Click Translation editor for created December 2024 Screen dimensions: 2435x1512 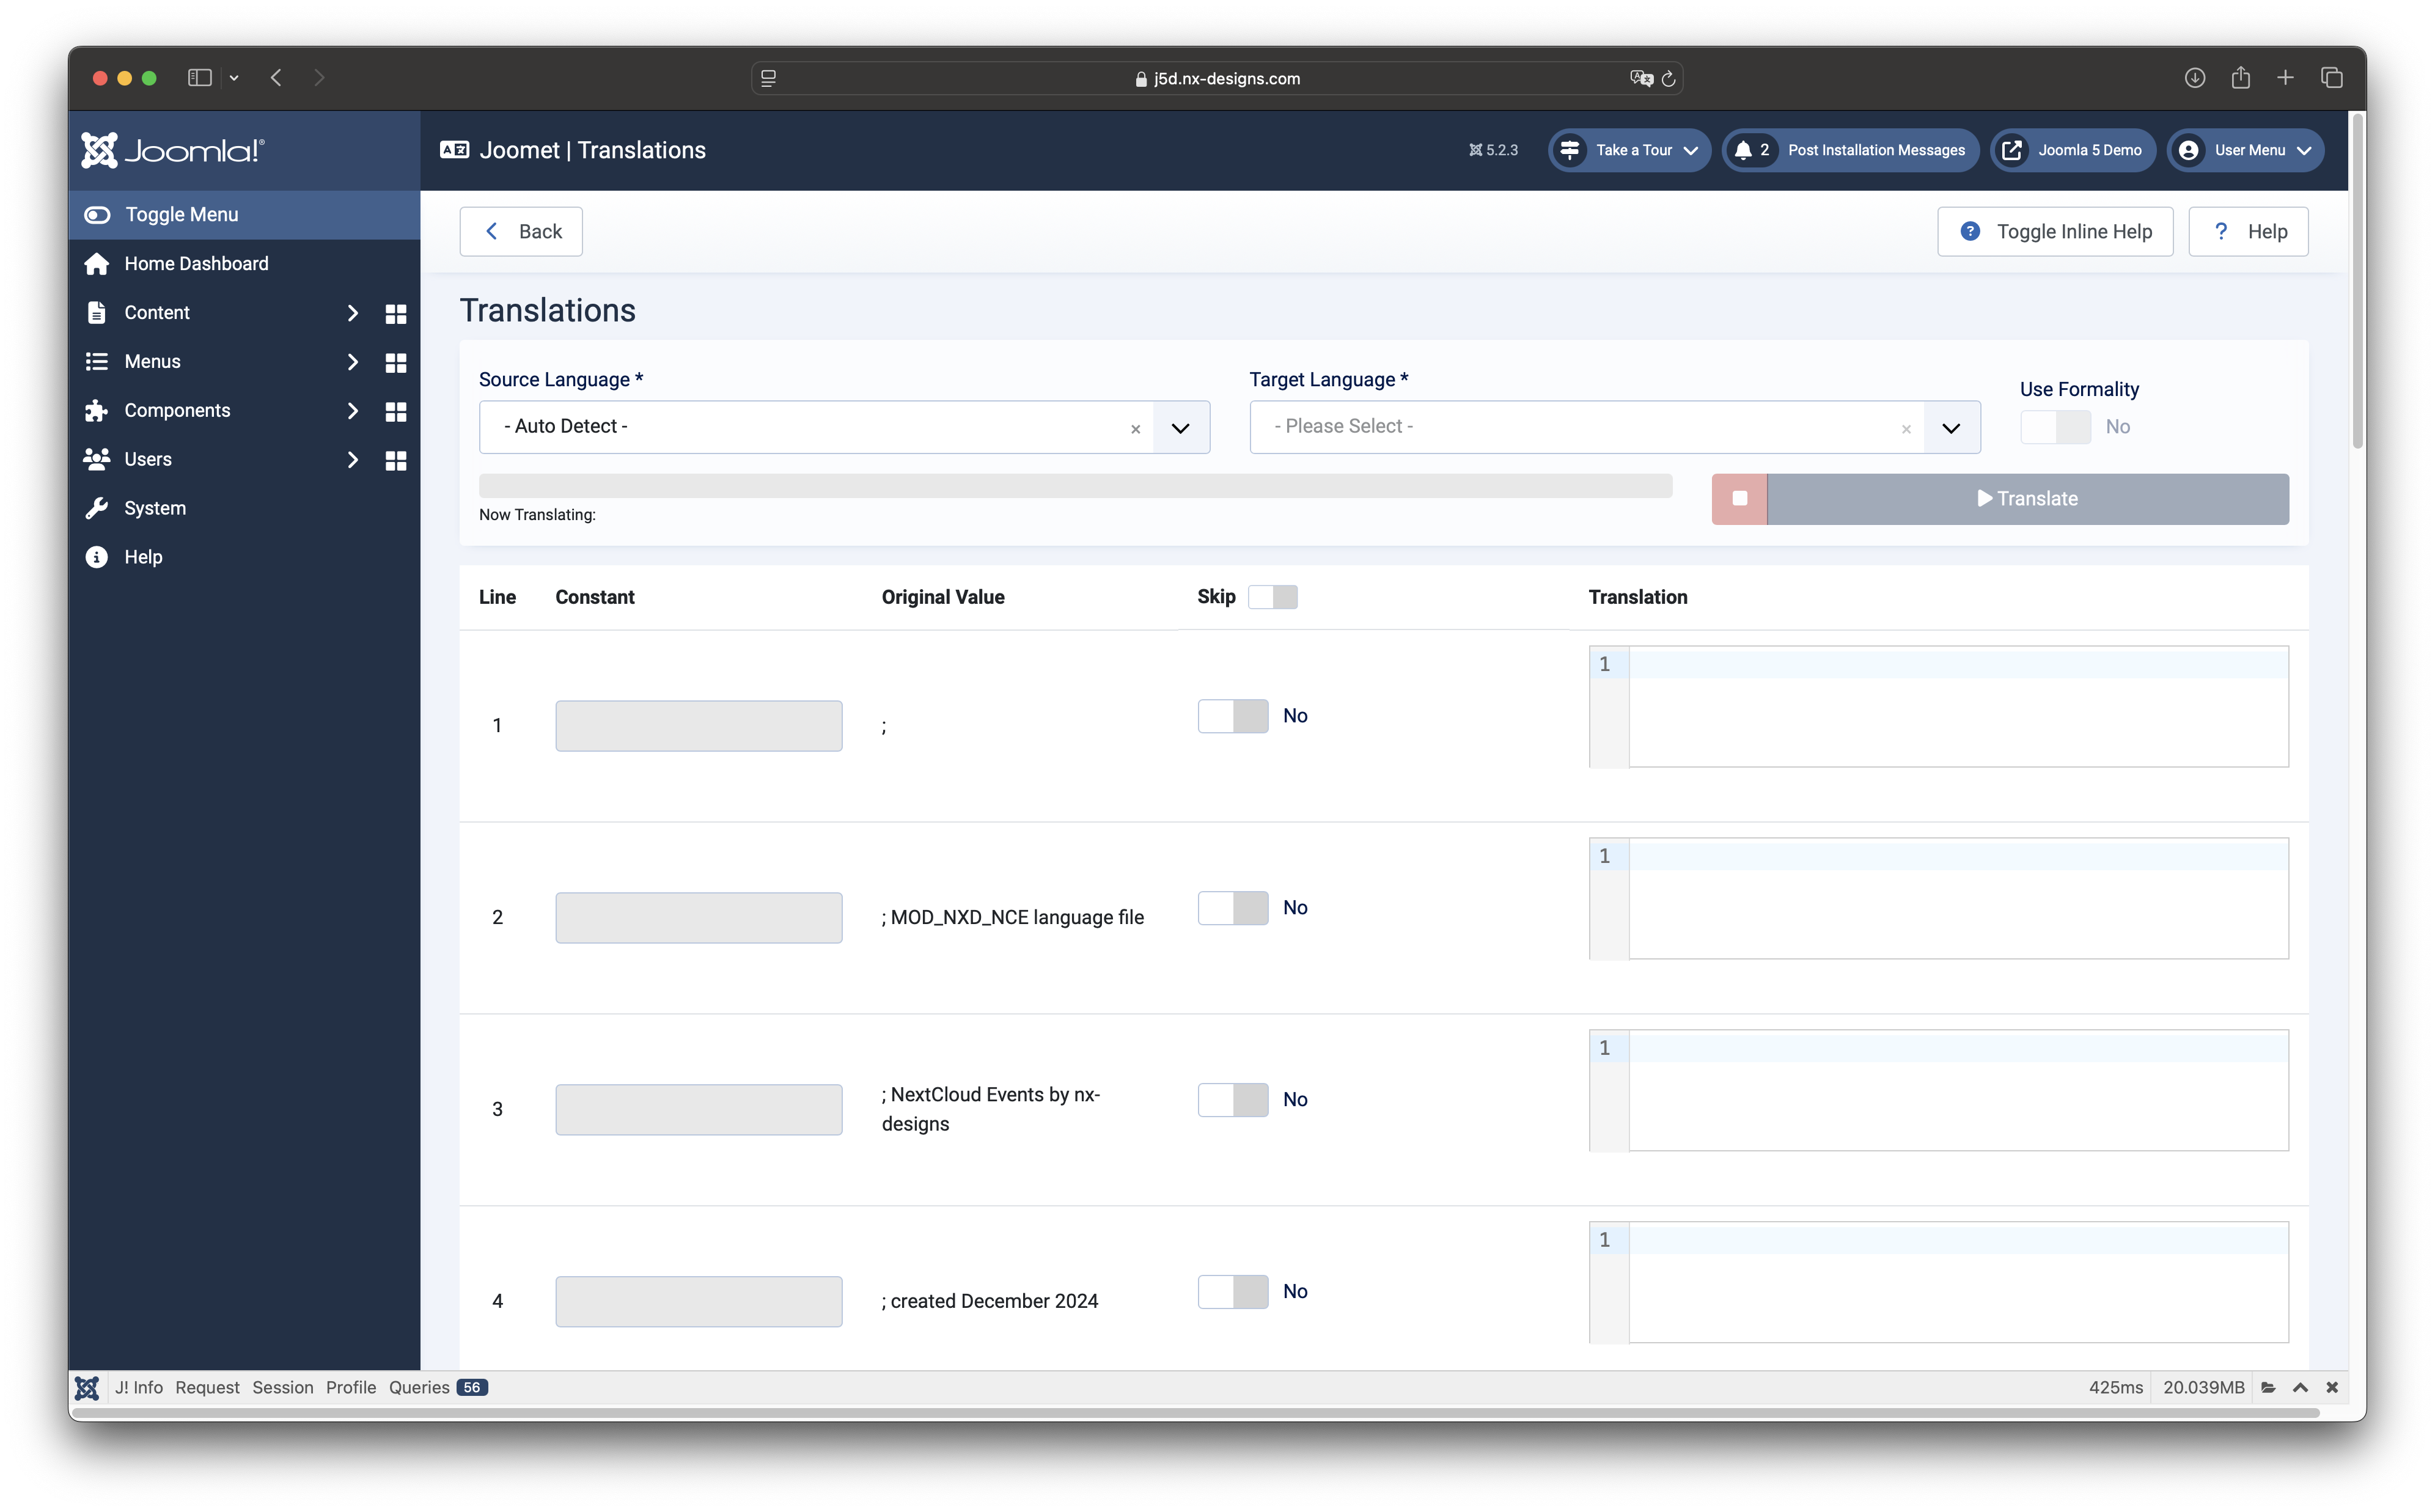click(1938, 1283)
